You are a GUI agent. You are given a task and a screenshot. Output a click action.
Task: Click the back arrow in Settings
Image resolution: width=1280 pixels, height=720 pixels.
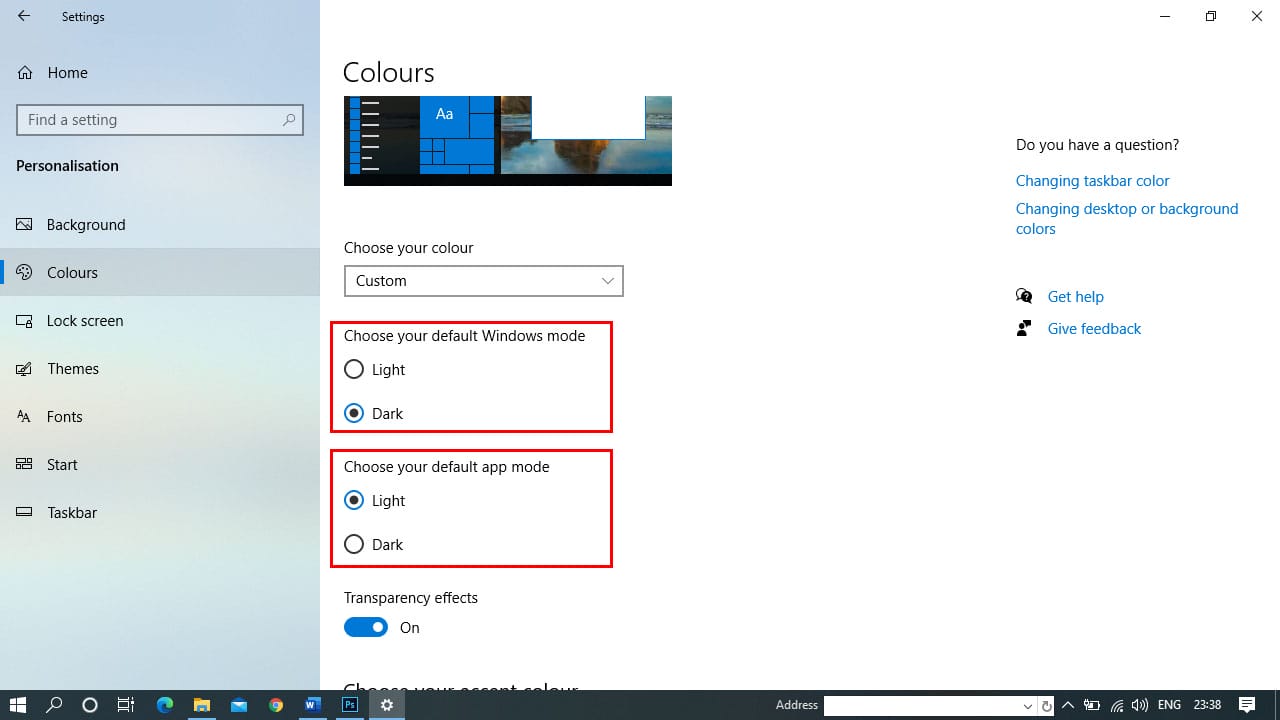click(24, 16)
